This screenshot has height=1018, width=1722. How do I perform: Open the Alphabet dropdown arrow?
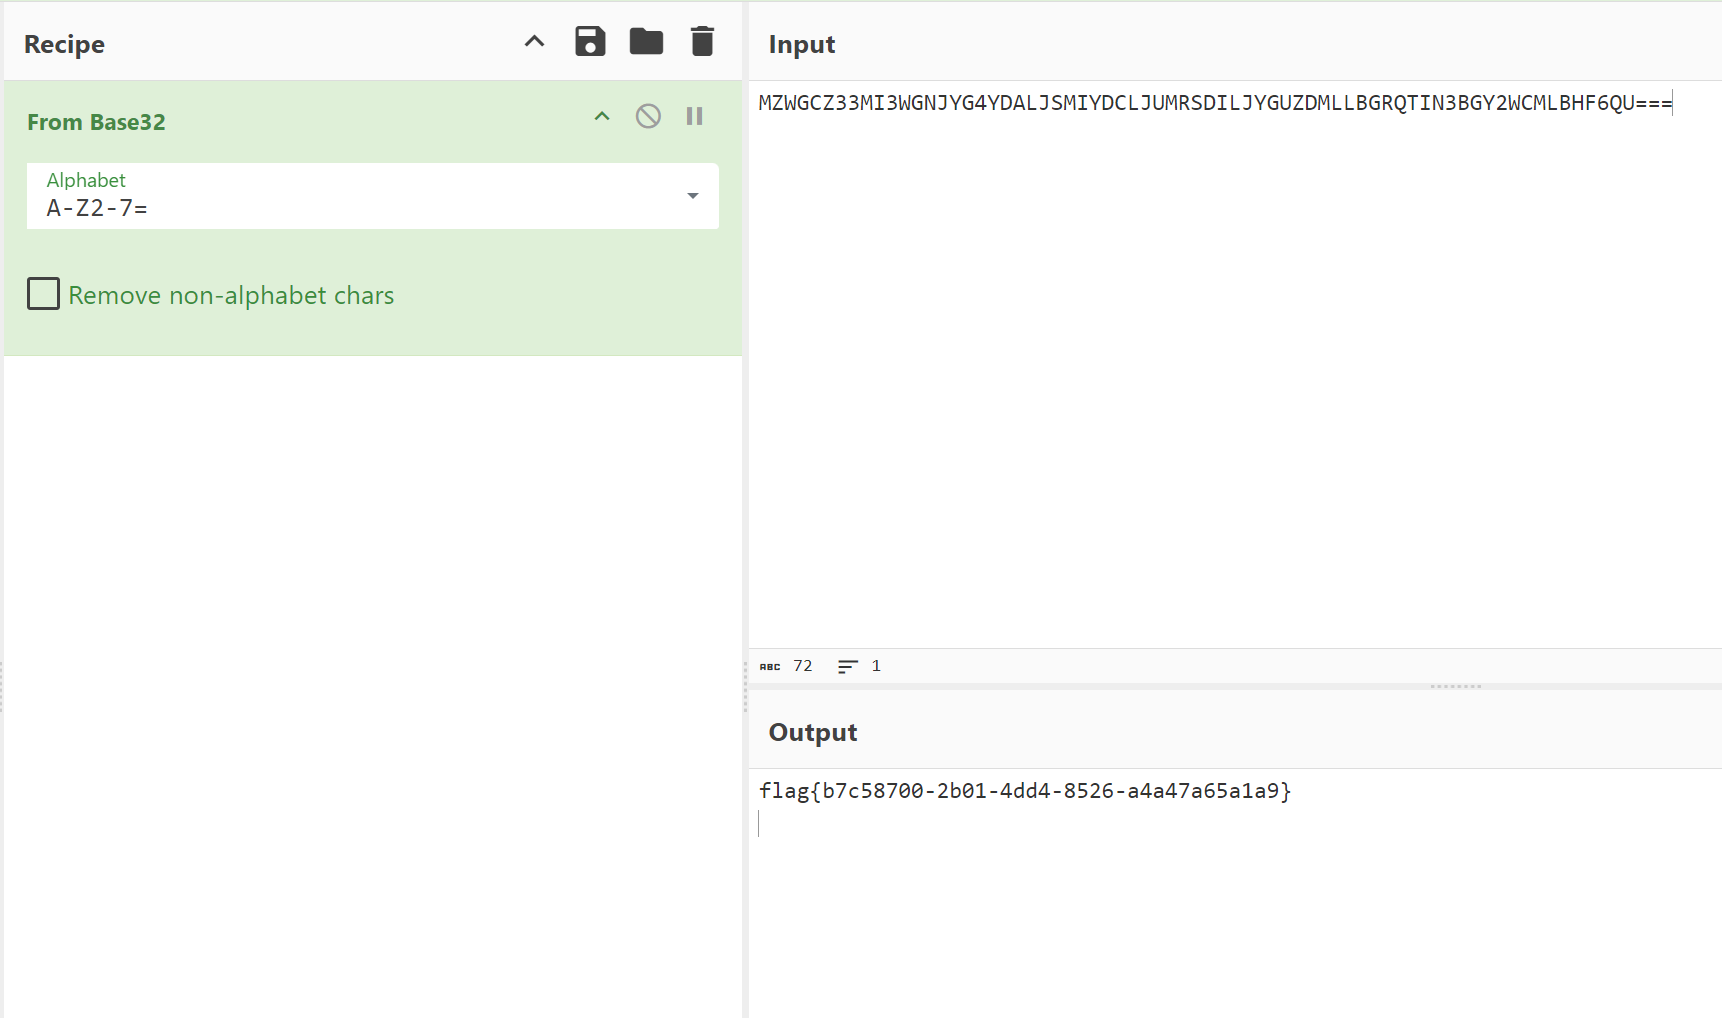click(x=692, y=196)
